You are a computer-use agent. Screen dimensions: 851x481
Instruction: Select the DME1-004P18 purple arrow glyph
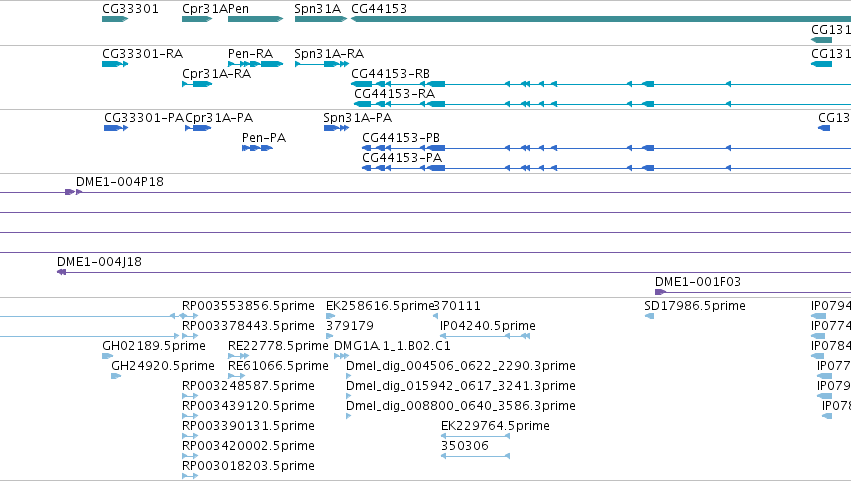pyautogui.click(x=73, y=192)
